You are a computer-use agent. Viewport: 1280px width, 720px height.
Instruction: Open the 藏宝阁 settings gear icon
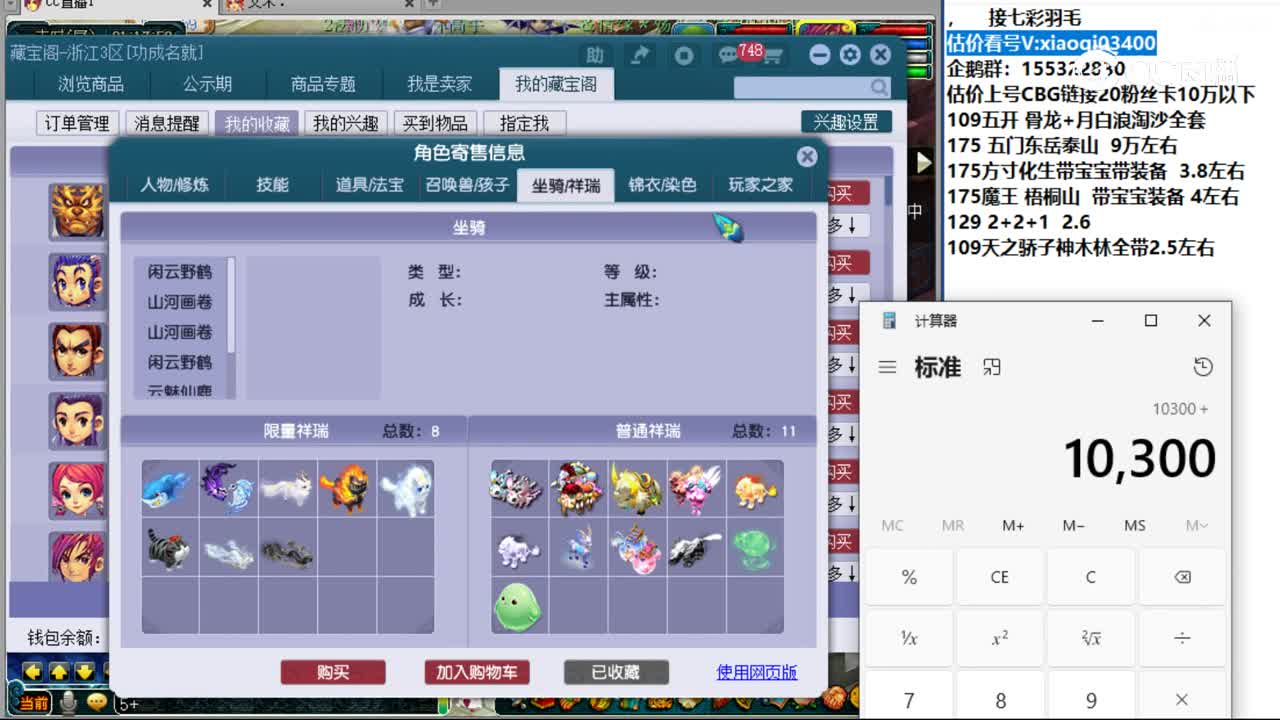848,57
